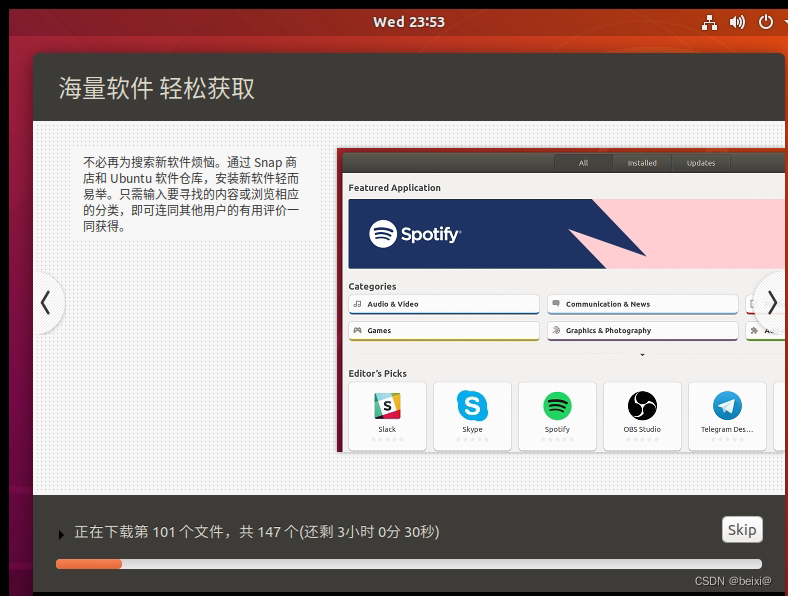Viewport: 788px width, 596px height.
Task: Click the chat bubble icon beside Communication & News
Action: 556,304
